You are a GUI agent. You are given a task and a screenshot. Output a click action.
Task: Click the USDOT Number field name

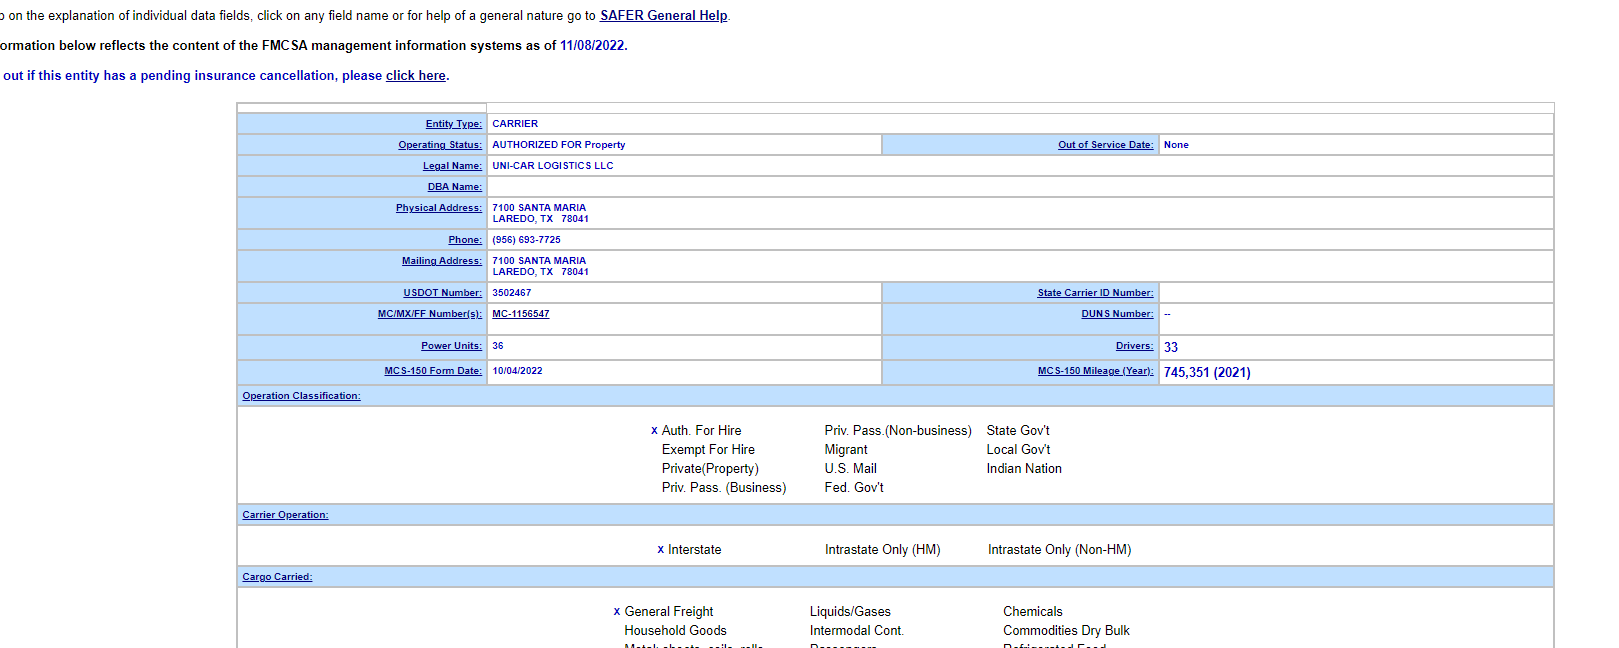(x=443, y=293)
